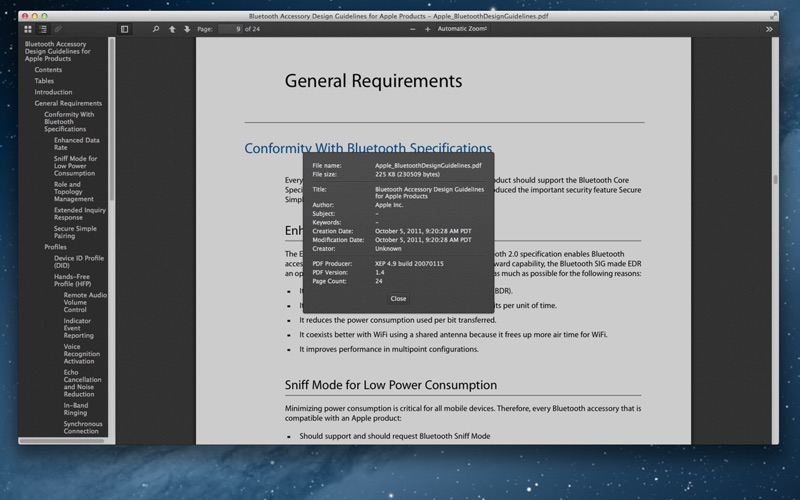The height and width of the screenshot is (500, 800).
Task: Zoom out with the minus button
Action: pyautogui.click(x=412, y=29)
